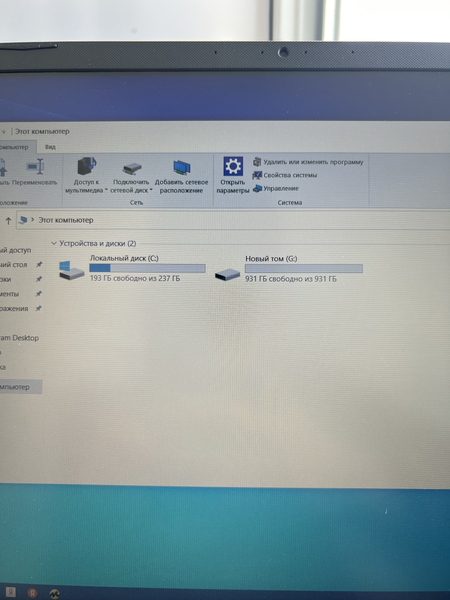
Task: Click the Этот компьютер address bar path
Action: (66, 220)
